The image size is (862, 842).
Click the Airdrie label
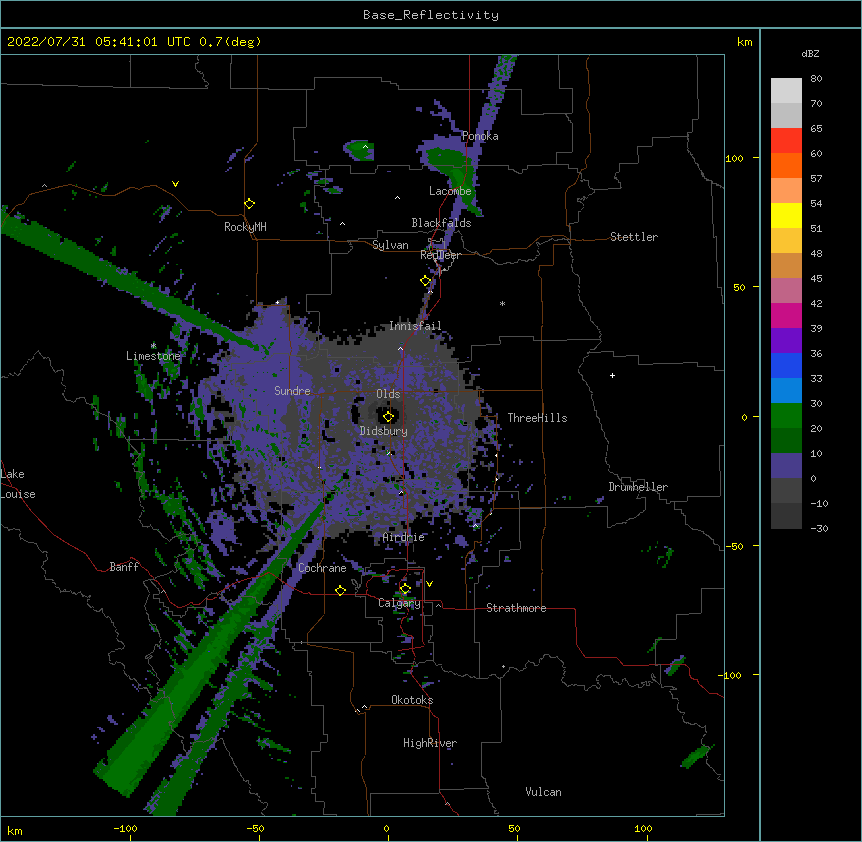pos(404,537)
